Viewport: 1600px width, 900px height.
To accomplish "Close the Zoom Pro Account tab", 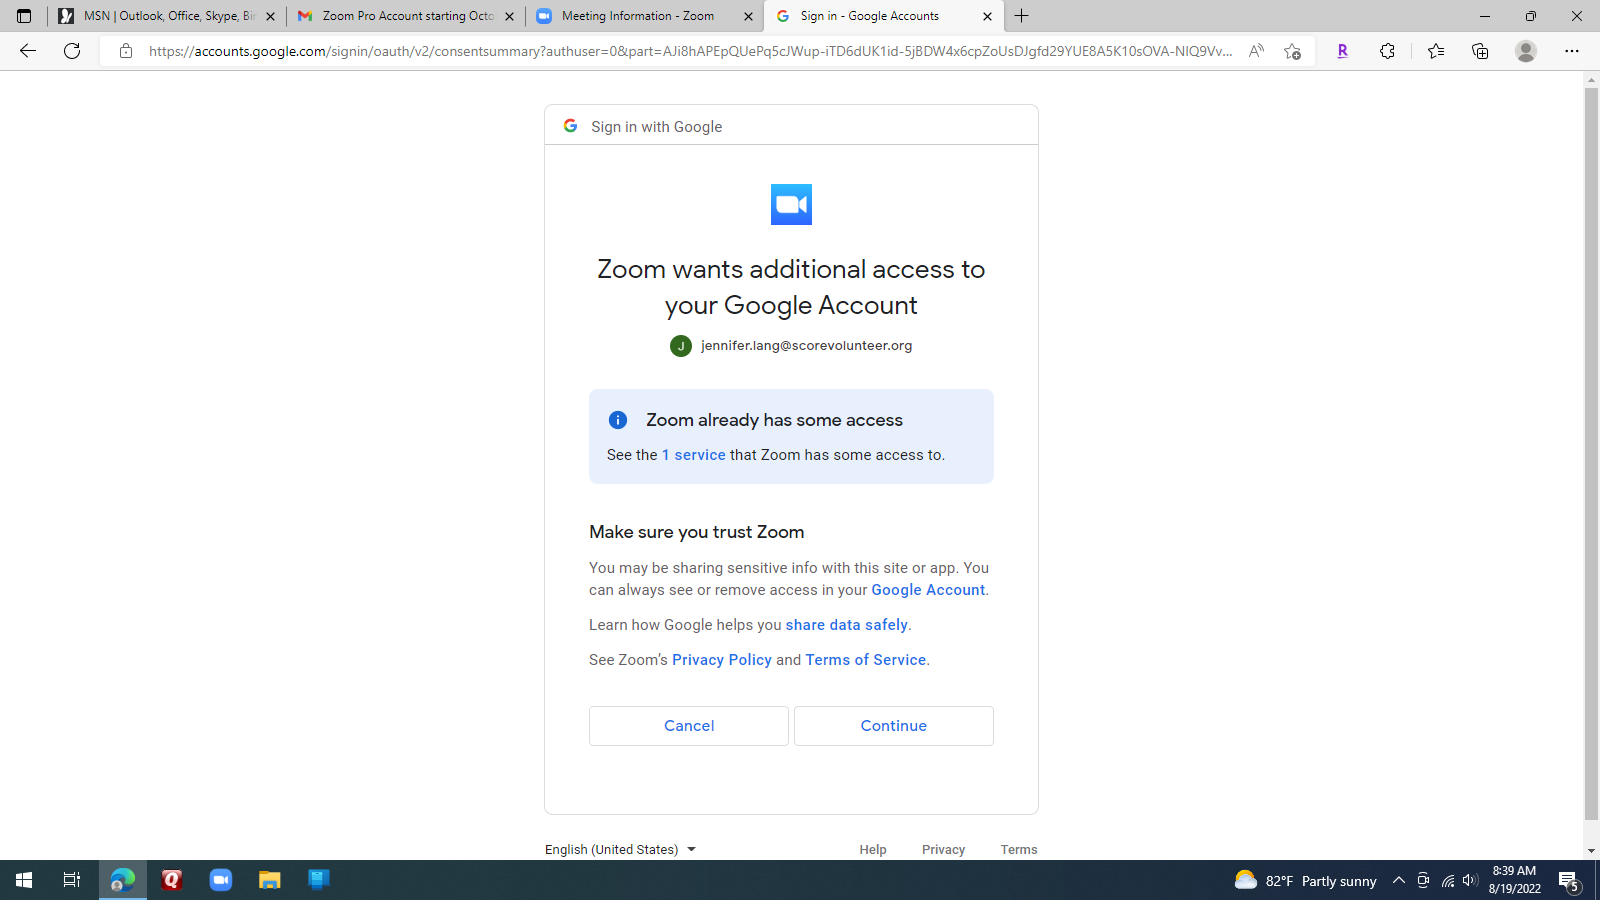I will click(509, 16).
